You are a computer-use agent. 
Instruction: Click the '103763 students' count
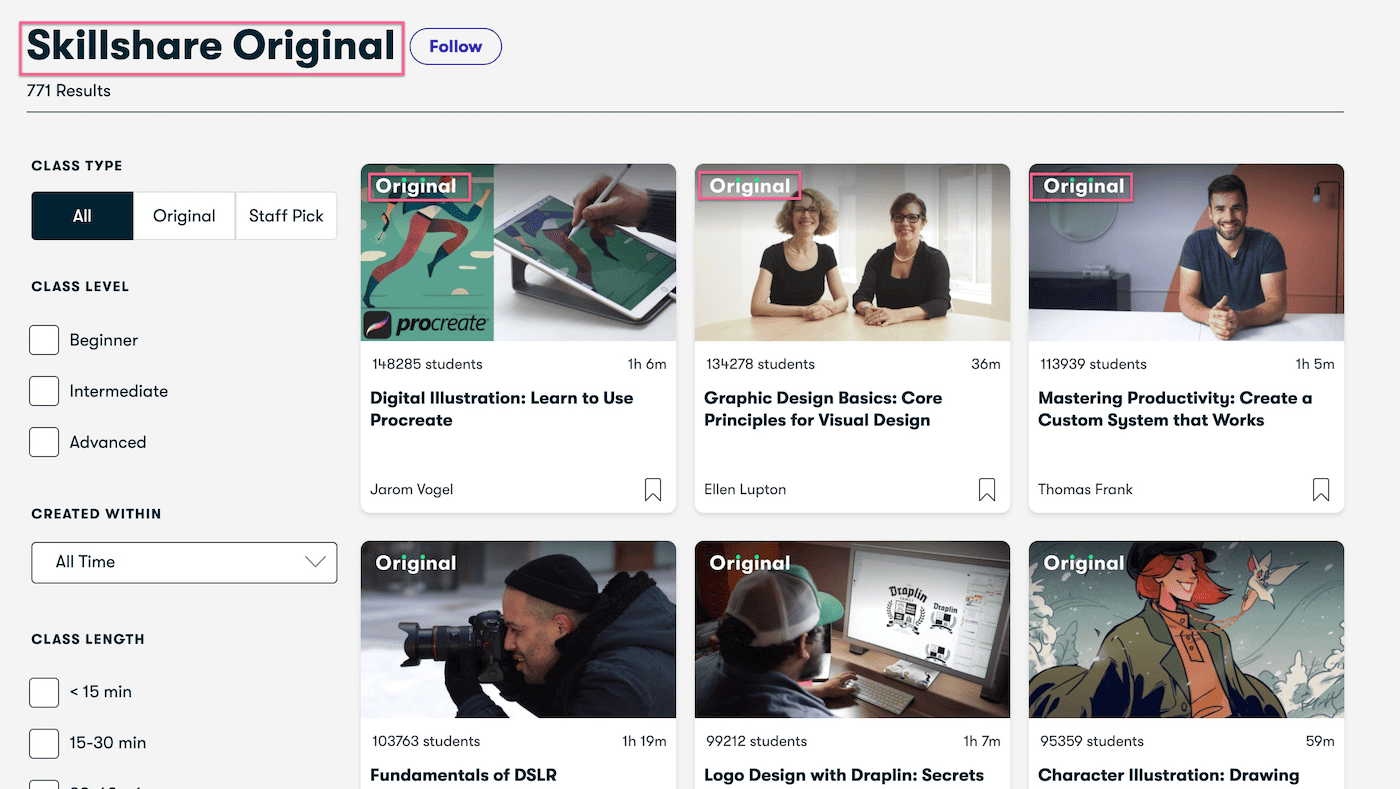426,741
